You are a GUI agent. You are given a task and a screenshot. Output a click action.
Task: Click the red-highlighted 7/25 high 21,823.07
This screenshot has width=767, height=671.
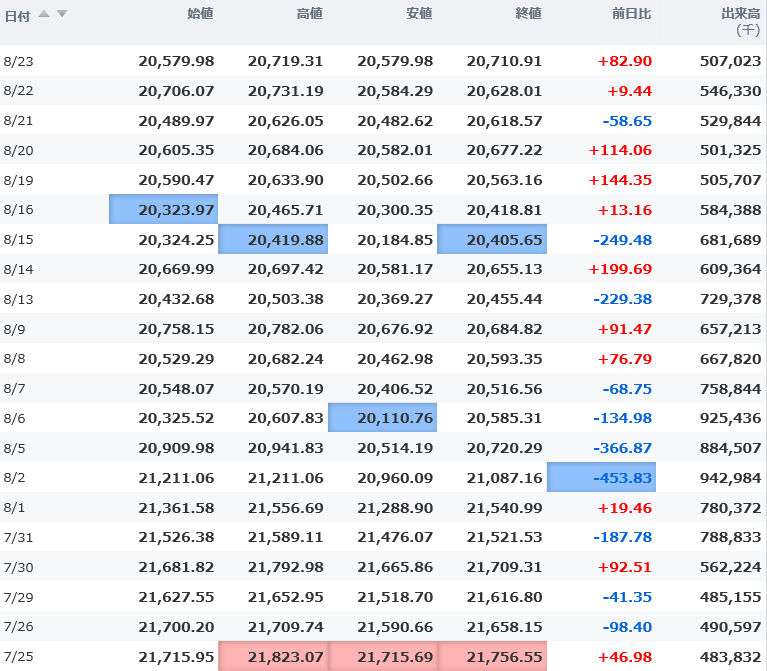[273, 656]
